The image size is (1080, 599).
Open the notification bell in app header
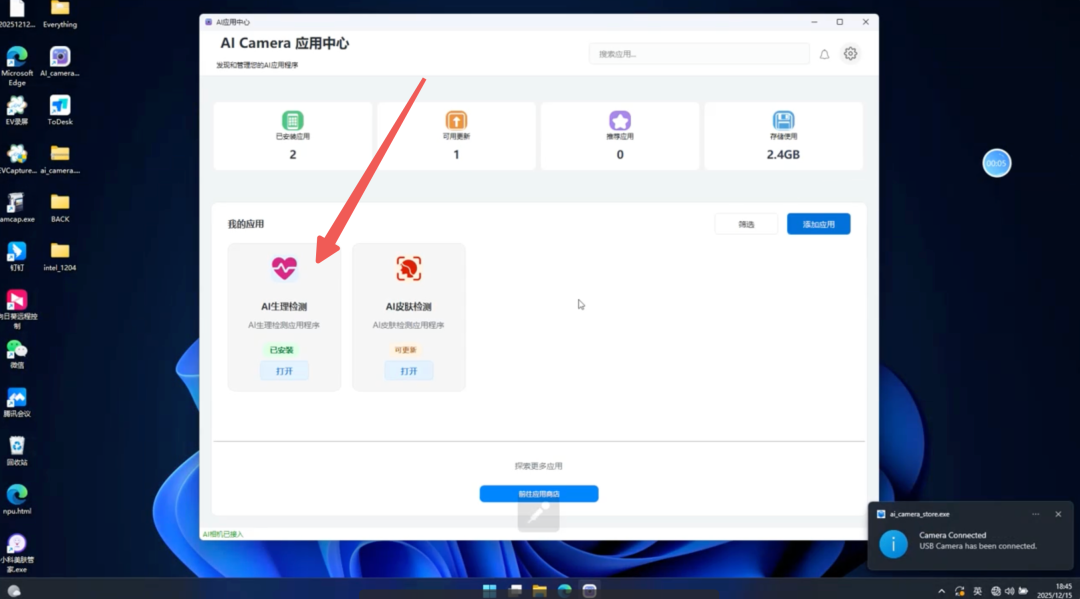824,54
